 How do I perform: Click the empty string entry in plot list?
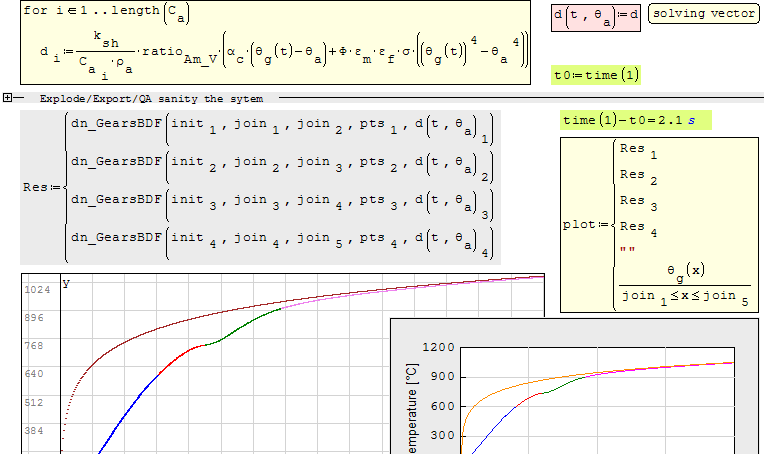tap(629, 250)
